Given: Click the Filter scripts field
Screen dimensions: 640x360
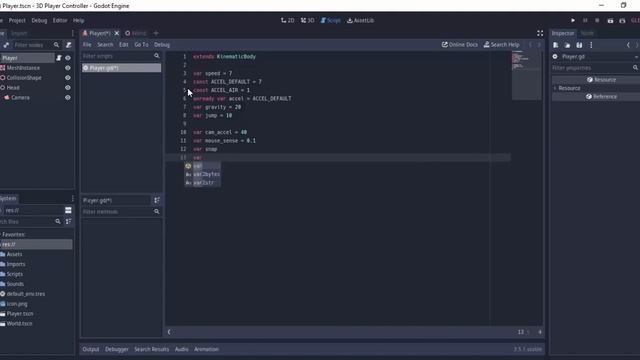Looking at the screenshot, I should pos(121,56).
